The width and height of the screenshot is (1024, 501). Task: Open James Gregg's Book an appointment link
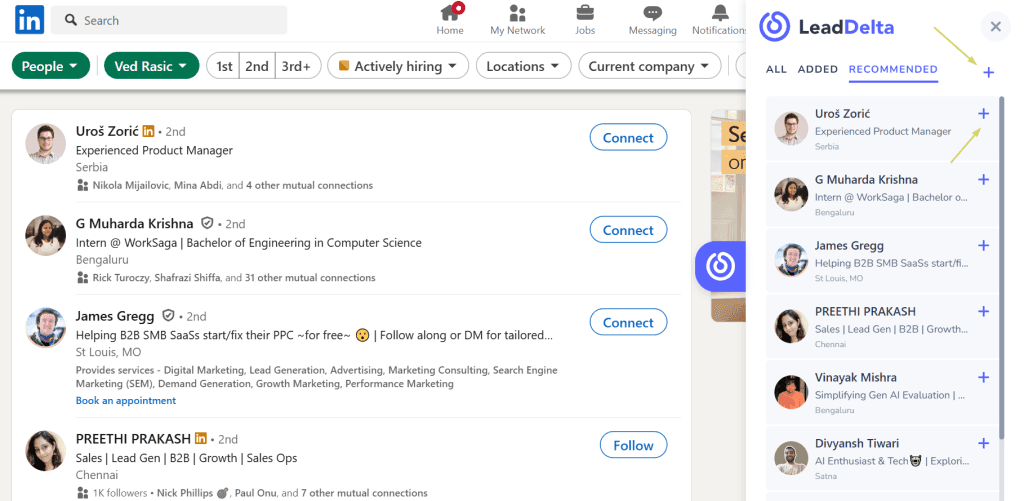pos(126,400)
